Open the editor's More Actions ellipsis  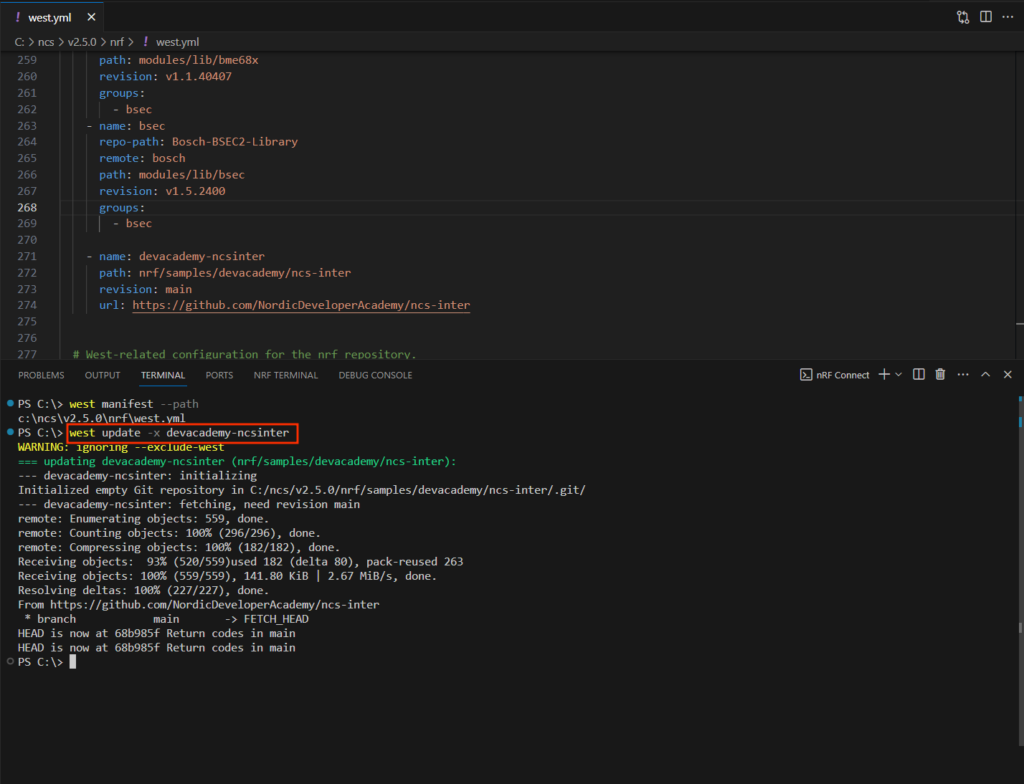[1008, 16]
